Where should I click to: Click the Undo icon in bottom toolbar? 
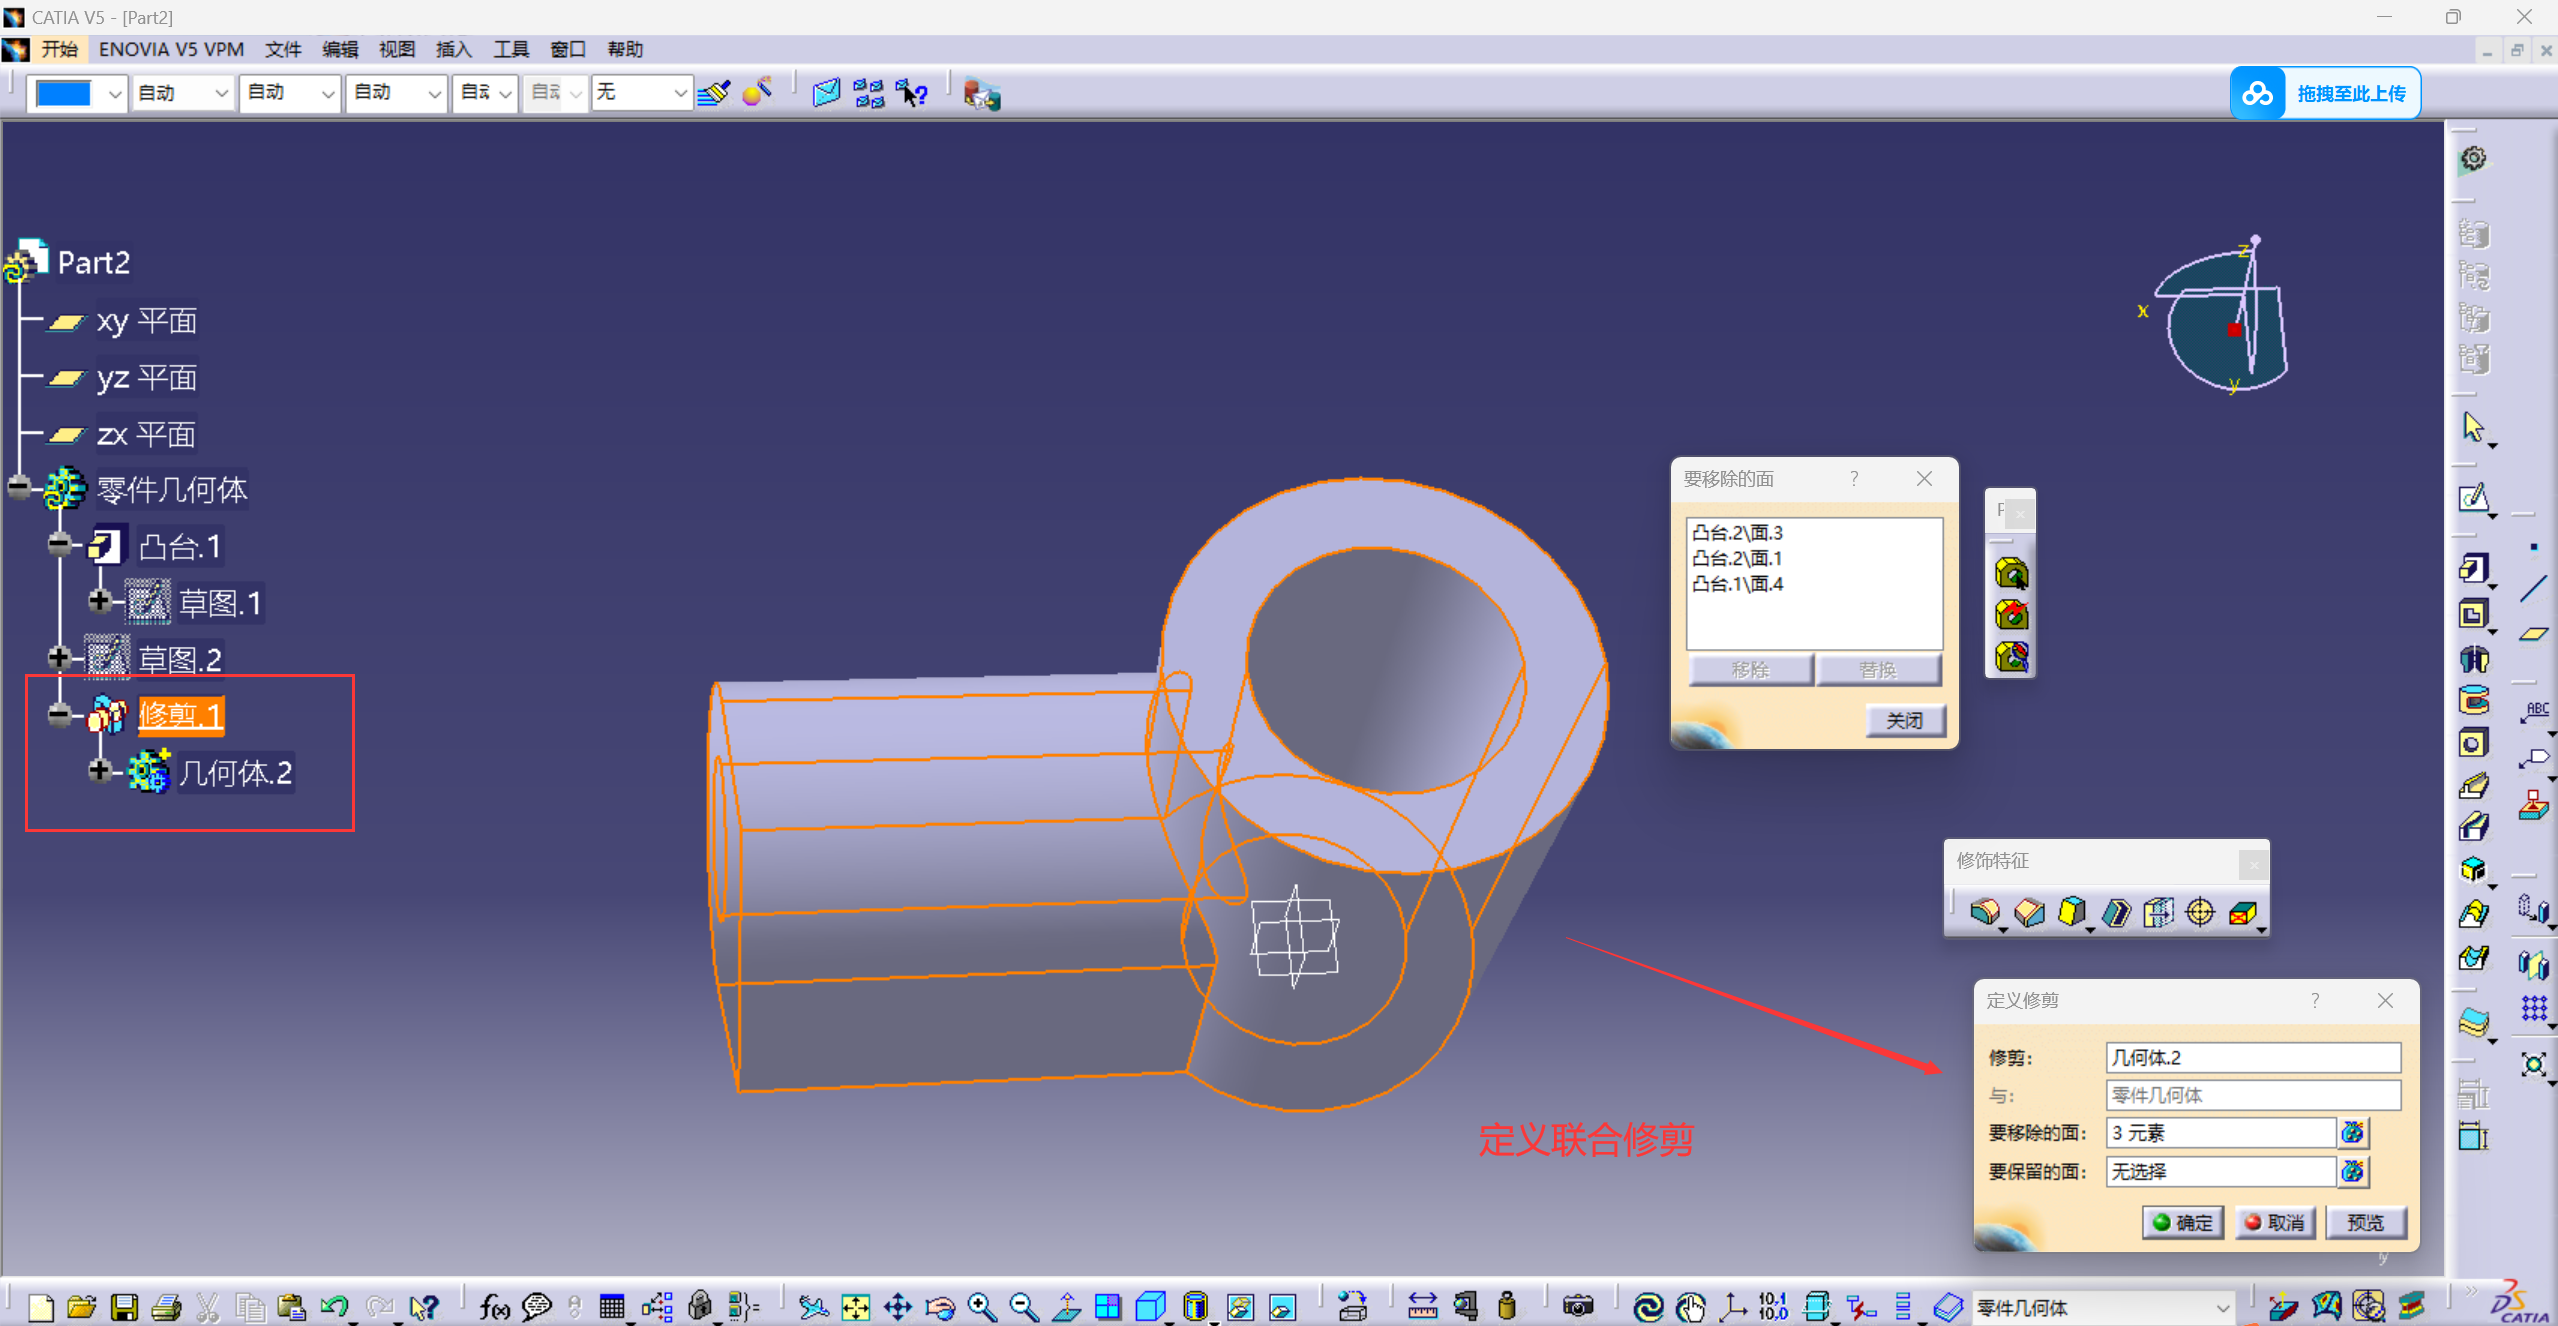point(334,1306)
